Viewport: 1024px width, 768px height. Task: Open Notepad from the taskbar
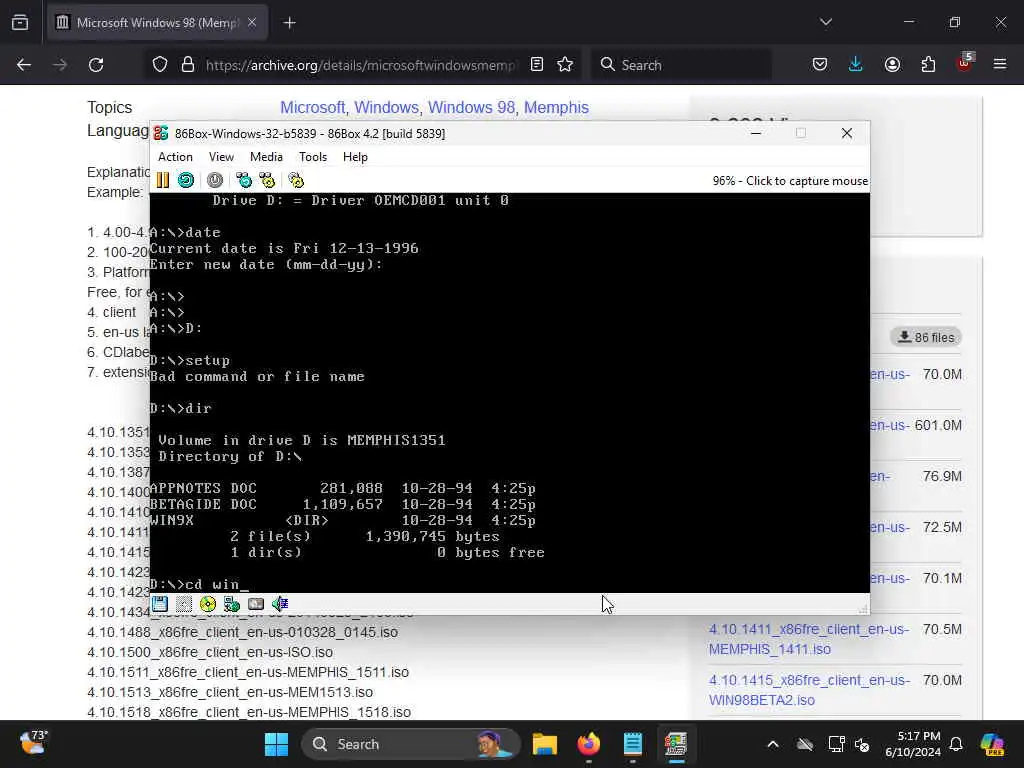tap(632, 744)
